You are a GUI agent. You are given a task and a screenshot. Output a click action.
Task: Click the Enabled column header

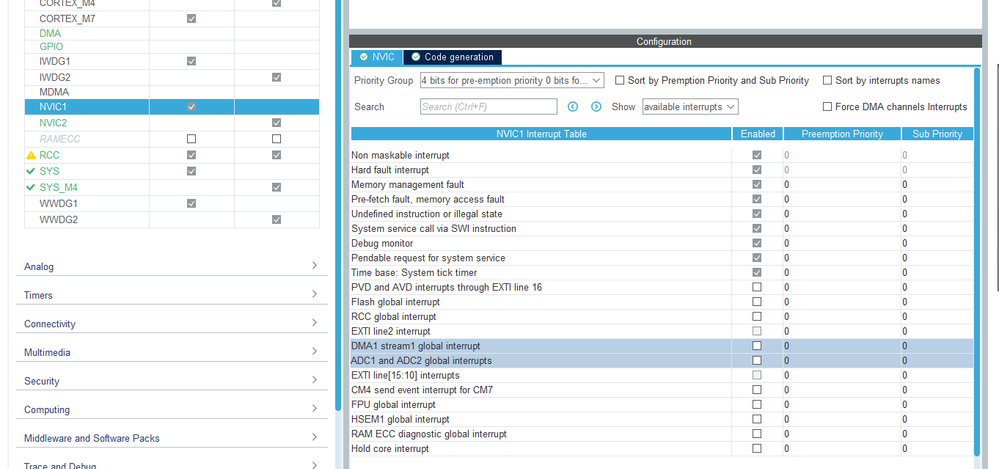point(758,134)
